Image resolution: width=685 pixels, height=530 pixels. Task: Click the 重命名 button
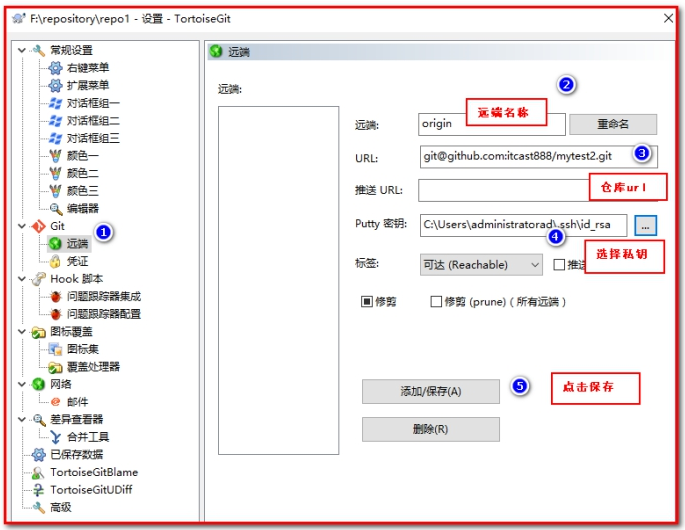pyautogui.click(x=613, y=124)
